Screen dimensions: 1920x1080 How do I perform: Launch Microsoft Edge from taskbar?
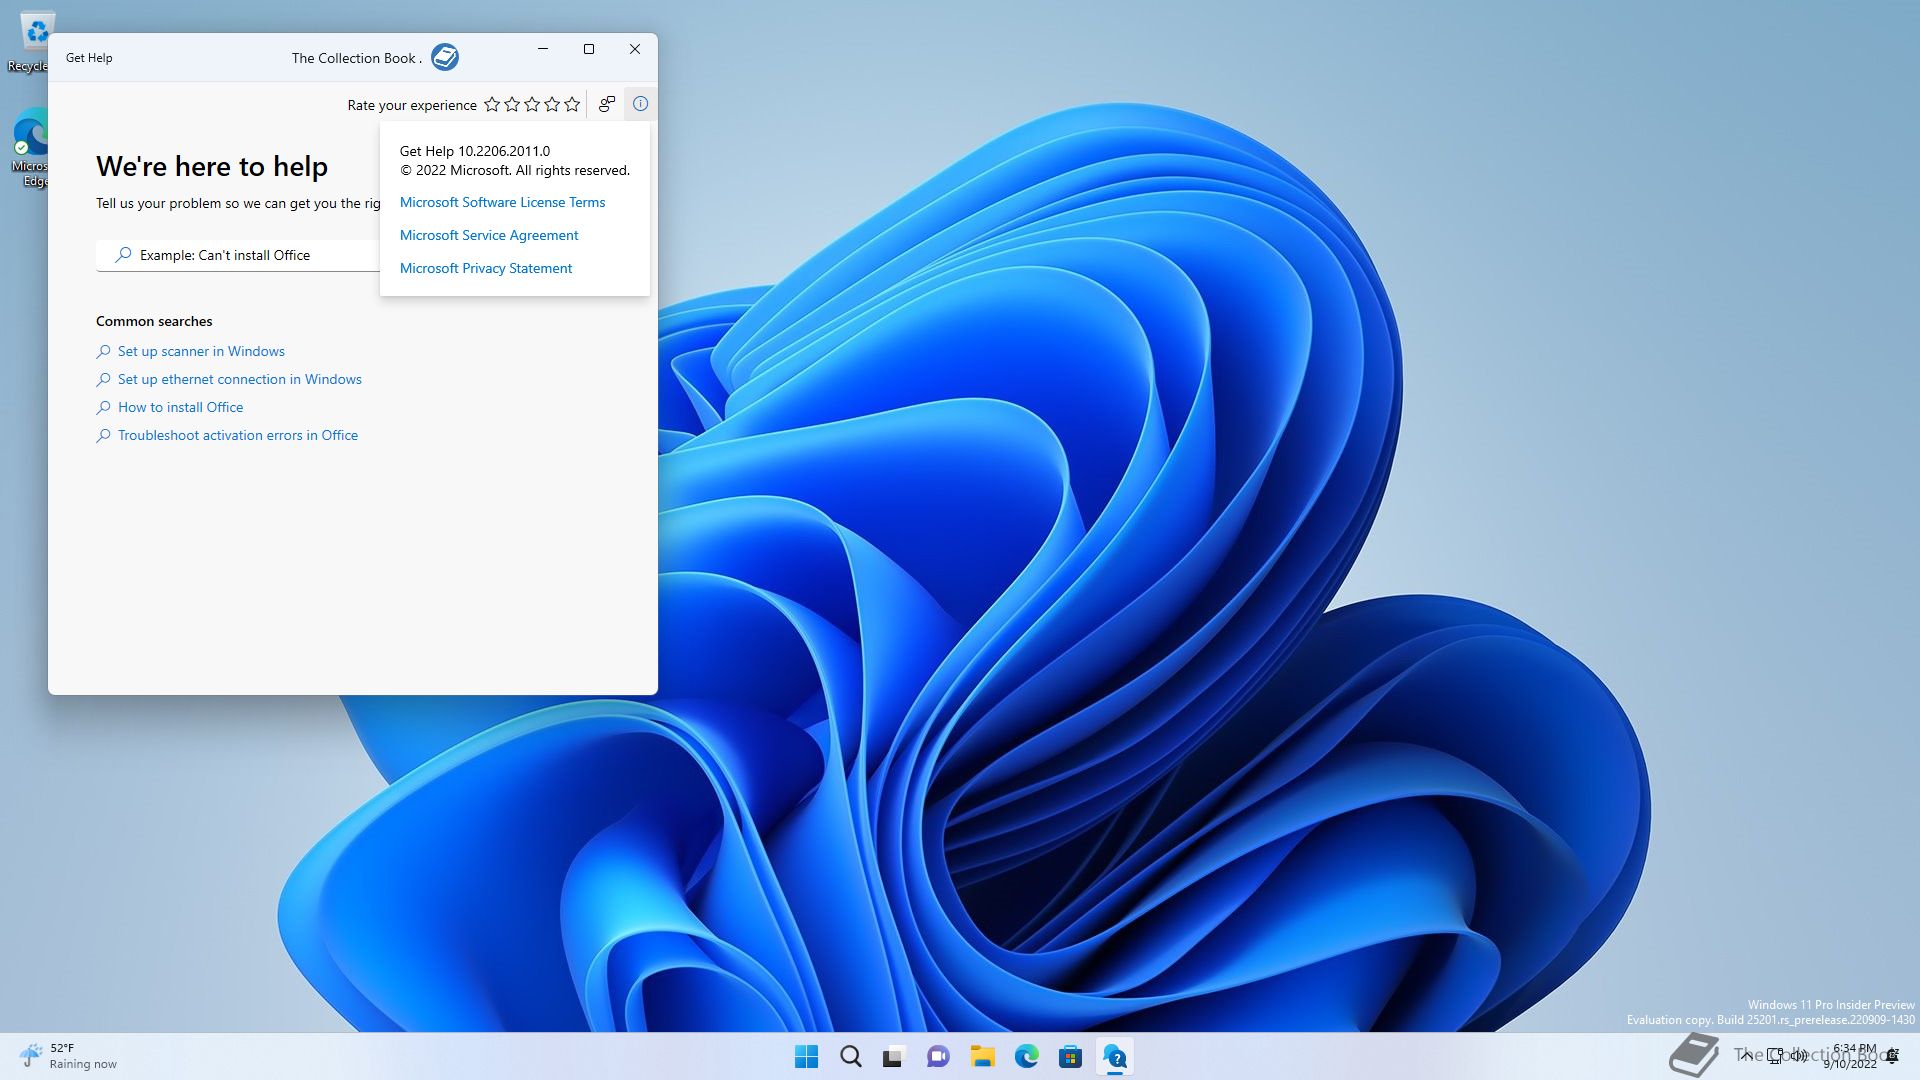point(1026,1056)
